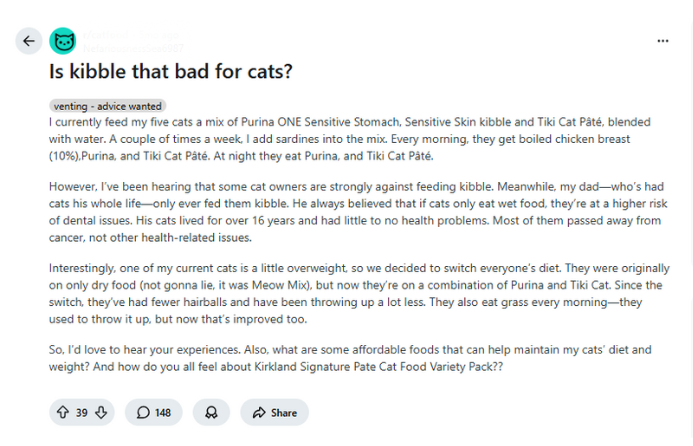Click the post title about kibble

pyautogui.click(x=171, y=71)
